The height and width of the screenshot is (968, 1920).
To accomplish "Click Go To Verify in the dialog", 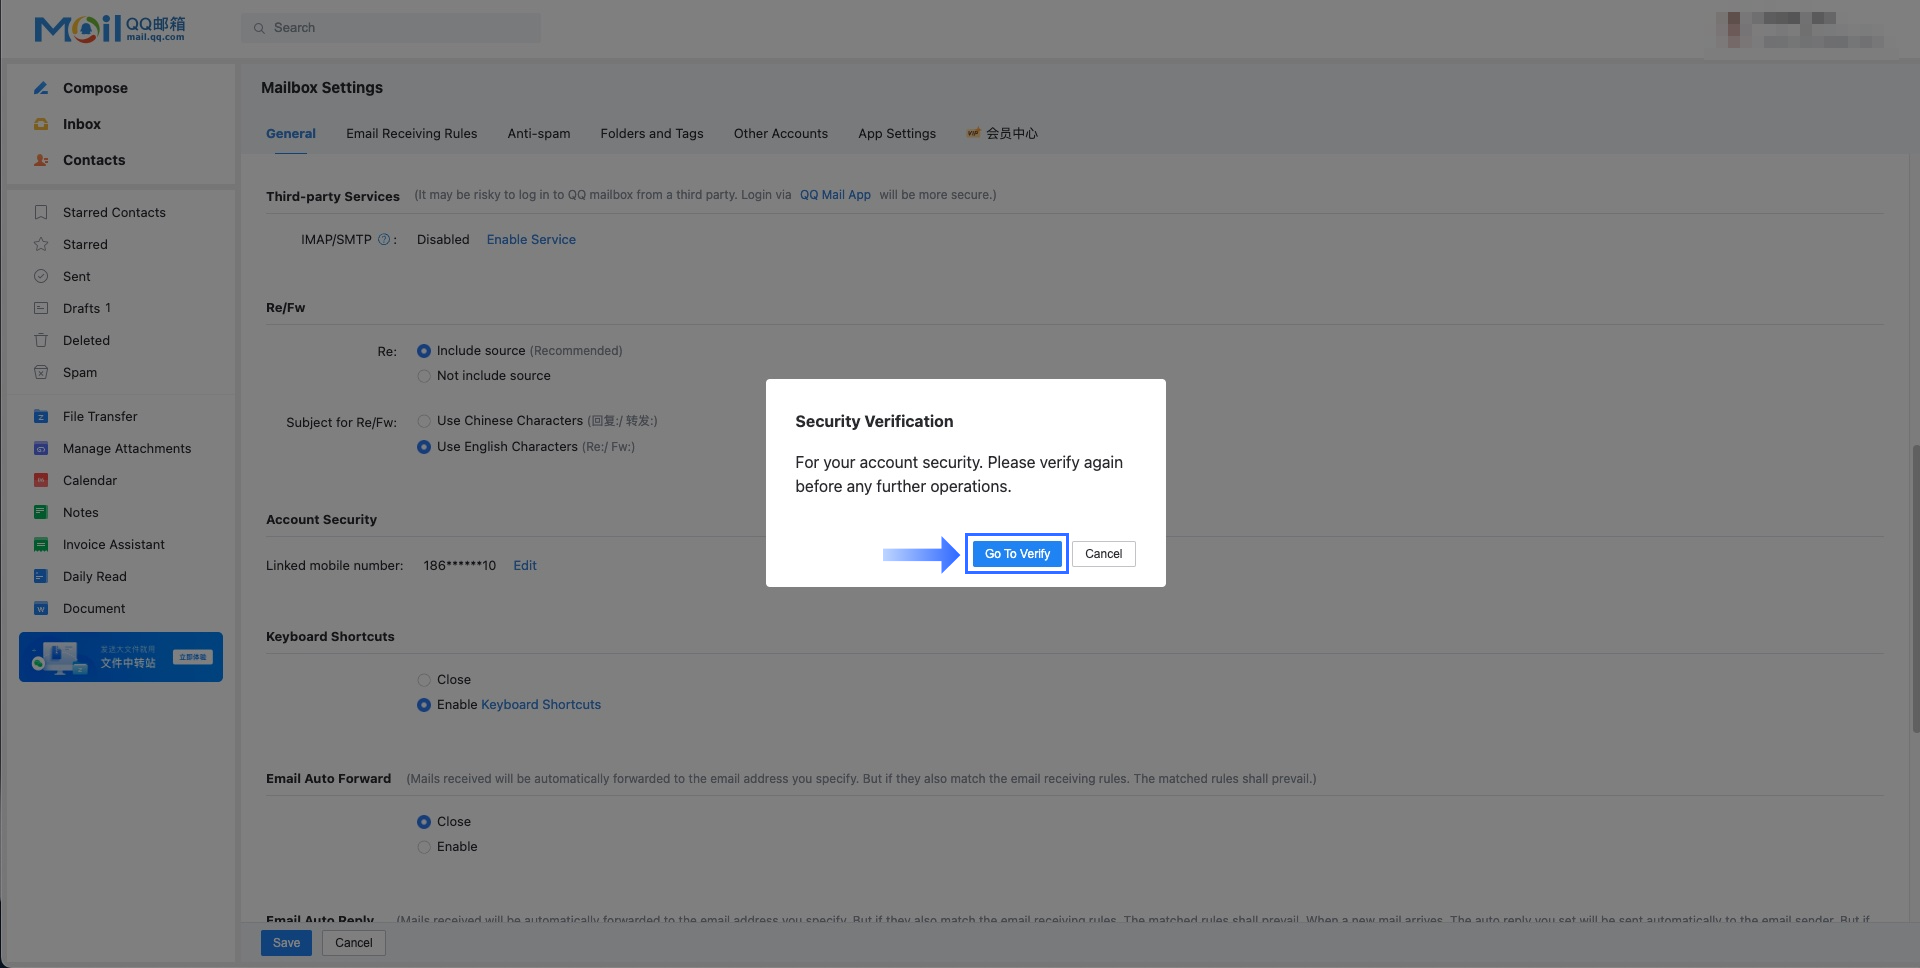I will click(x=1016, y=553).
